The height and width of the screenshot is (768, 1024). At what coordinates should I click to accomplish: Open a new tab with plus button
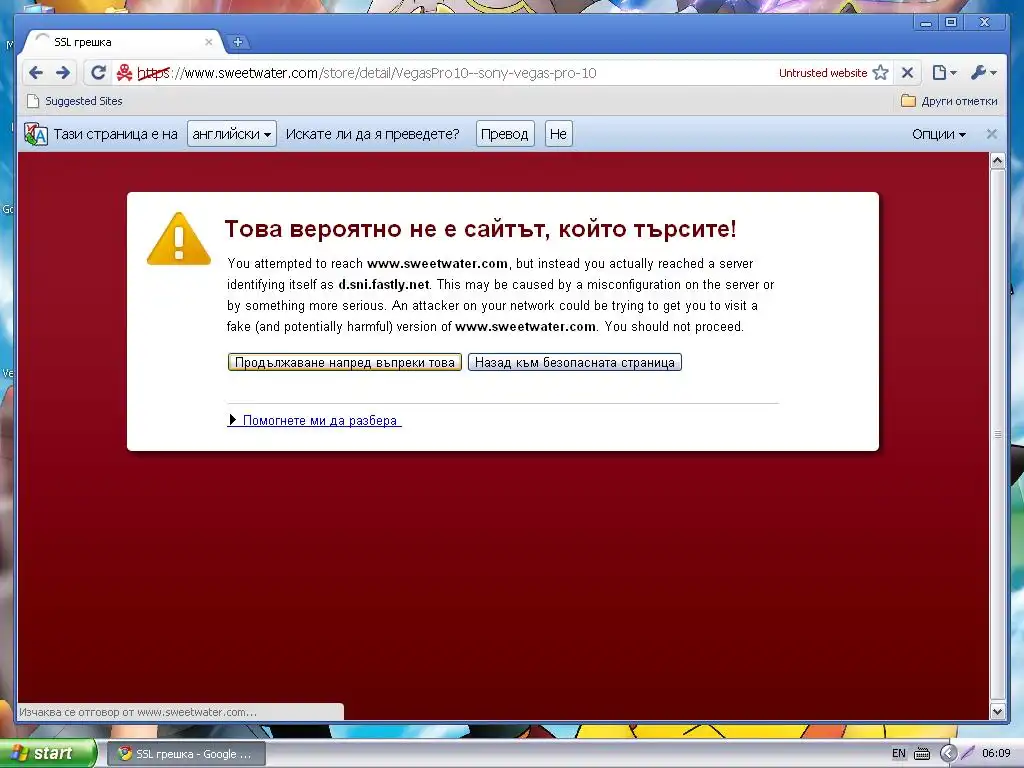[x=238, y=42]
